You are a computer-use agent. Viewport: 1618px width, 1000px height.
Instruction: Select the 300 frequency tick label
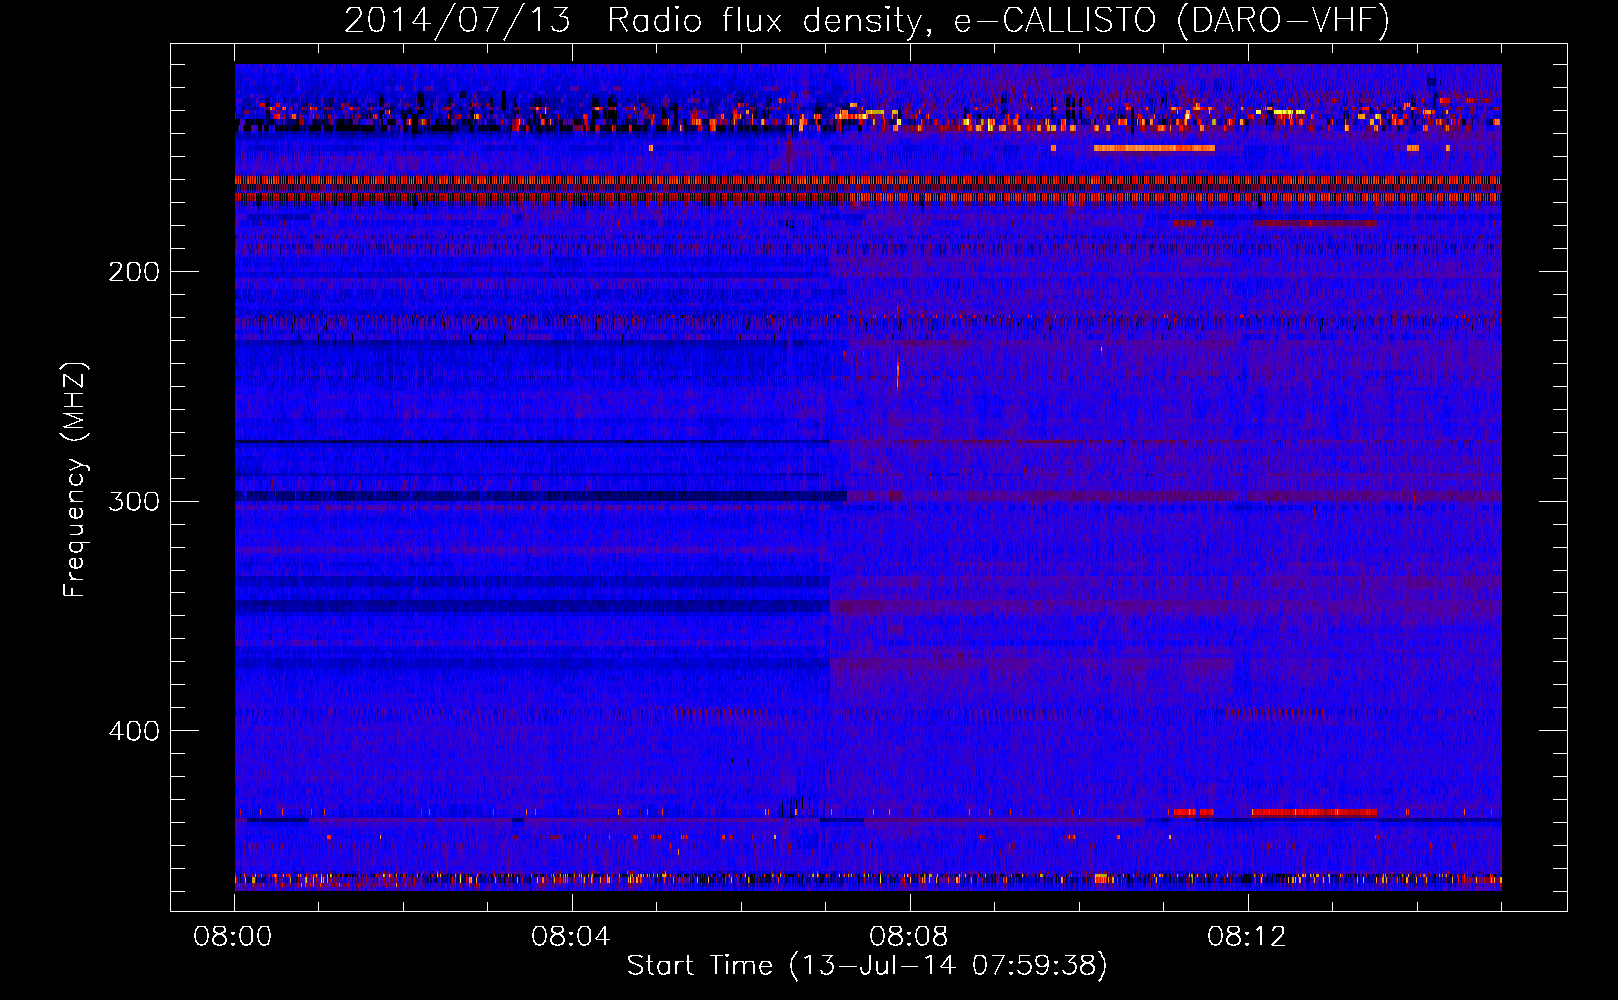134,501
